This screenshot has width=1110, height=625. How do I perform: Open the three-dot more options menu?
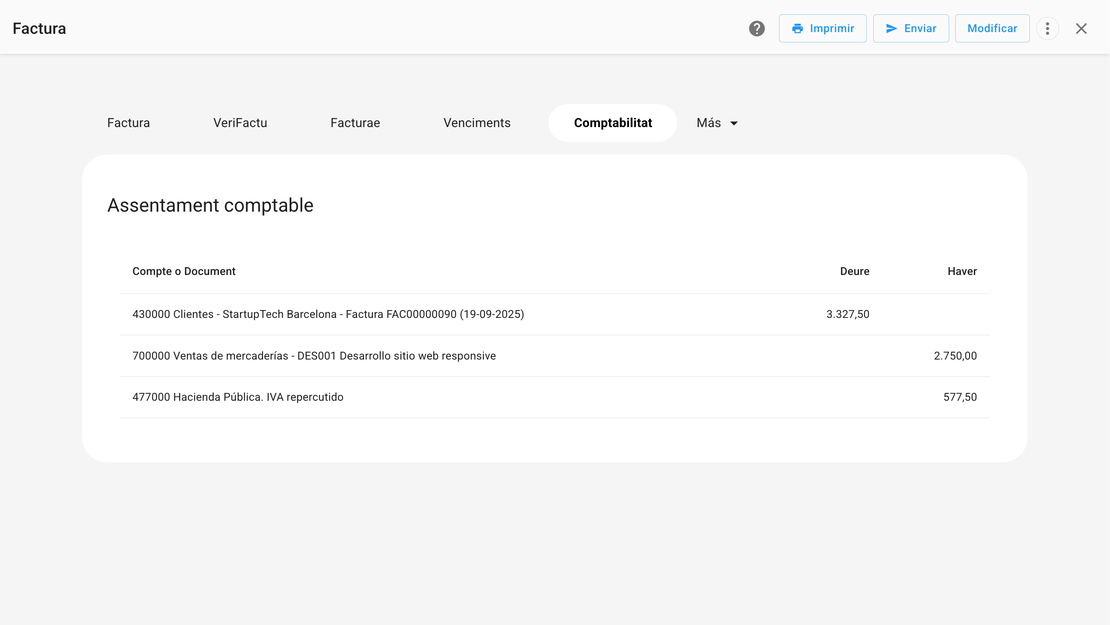1047,29
